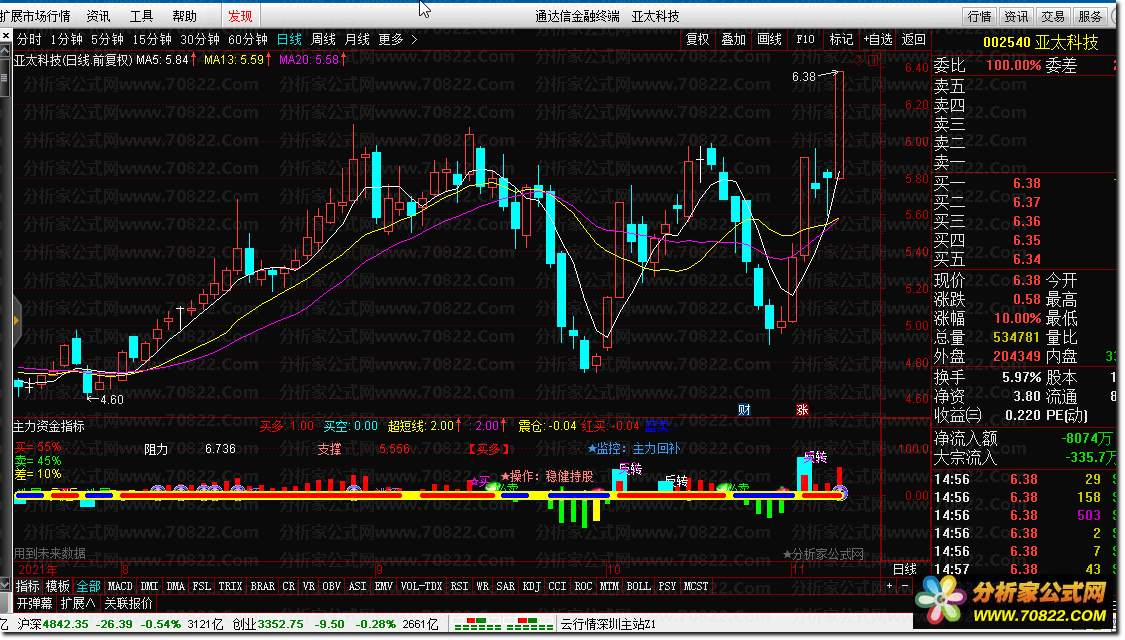Open the 扩展市场行情 menu
This screenshot has height=640, width=1125.
click(35, 16)
